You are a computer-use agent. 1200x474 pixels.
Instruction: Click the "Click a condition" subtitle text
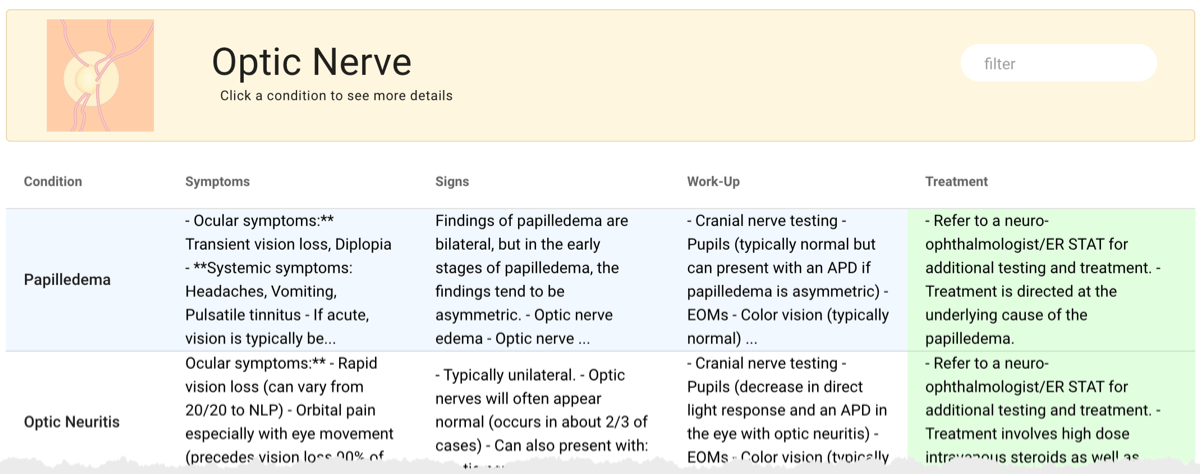(336, 96)
